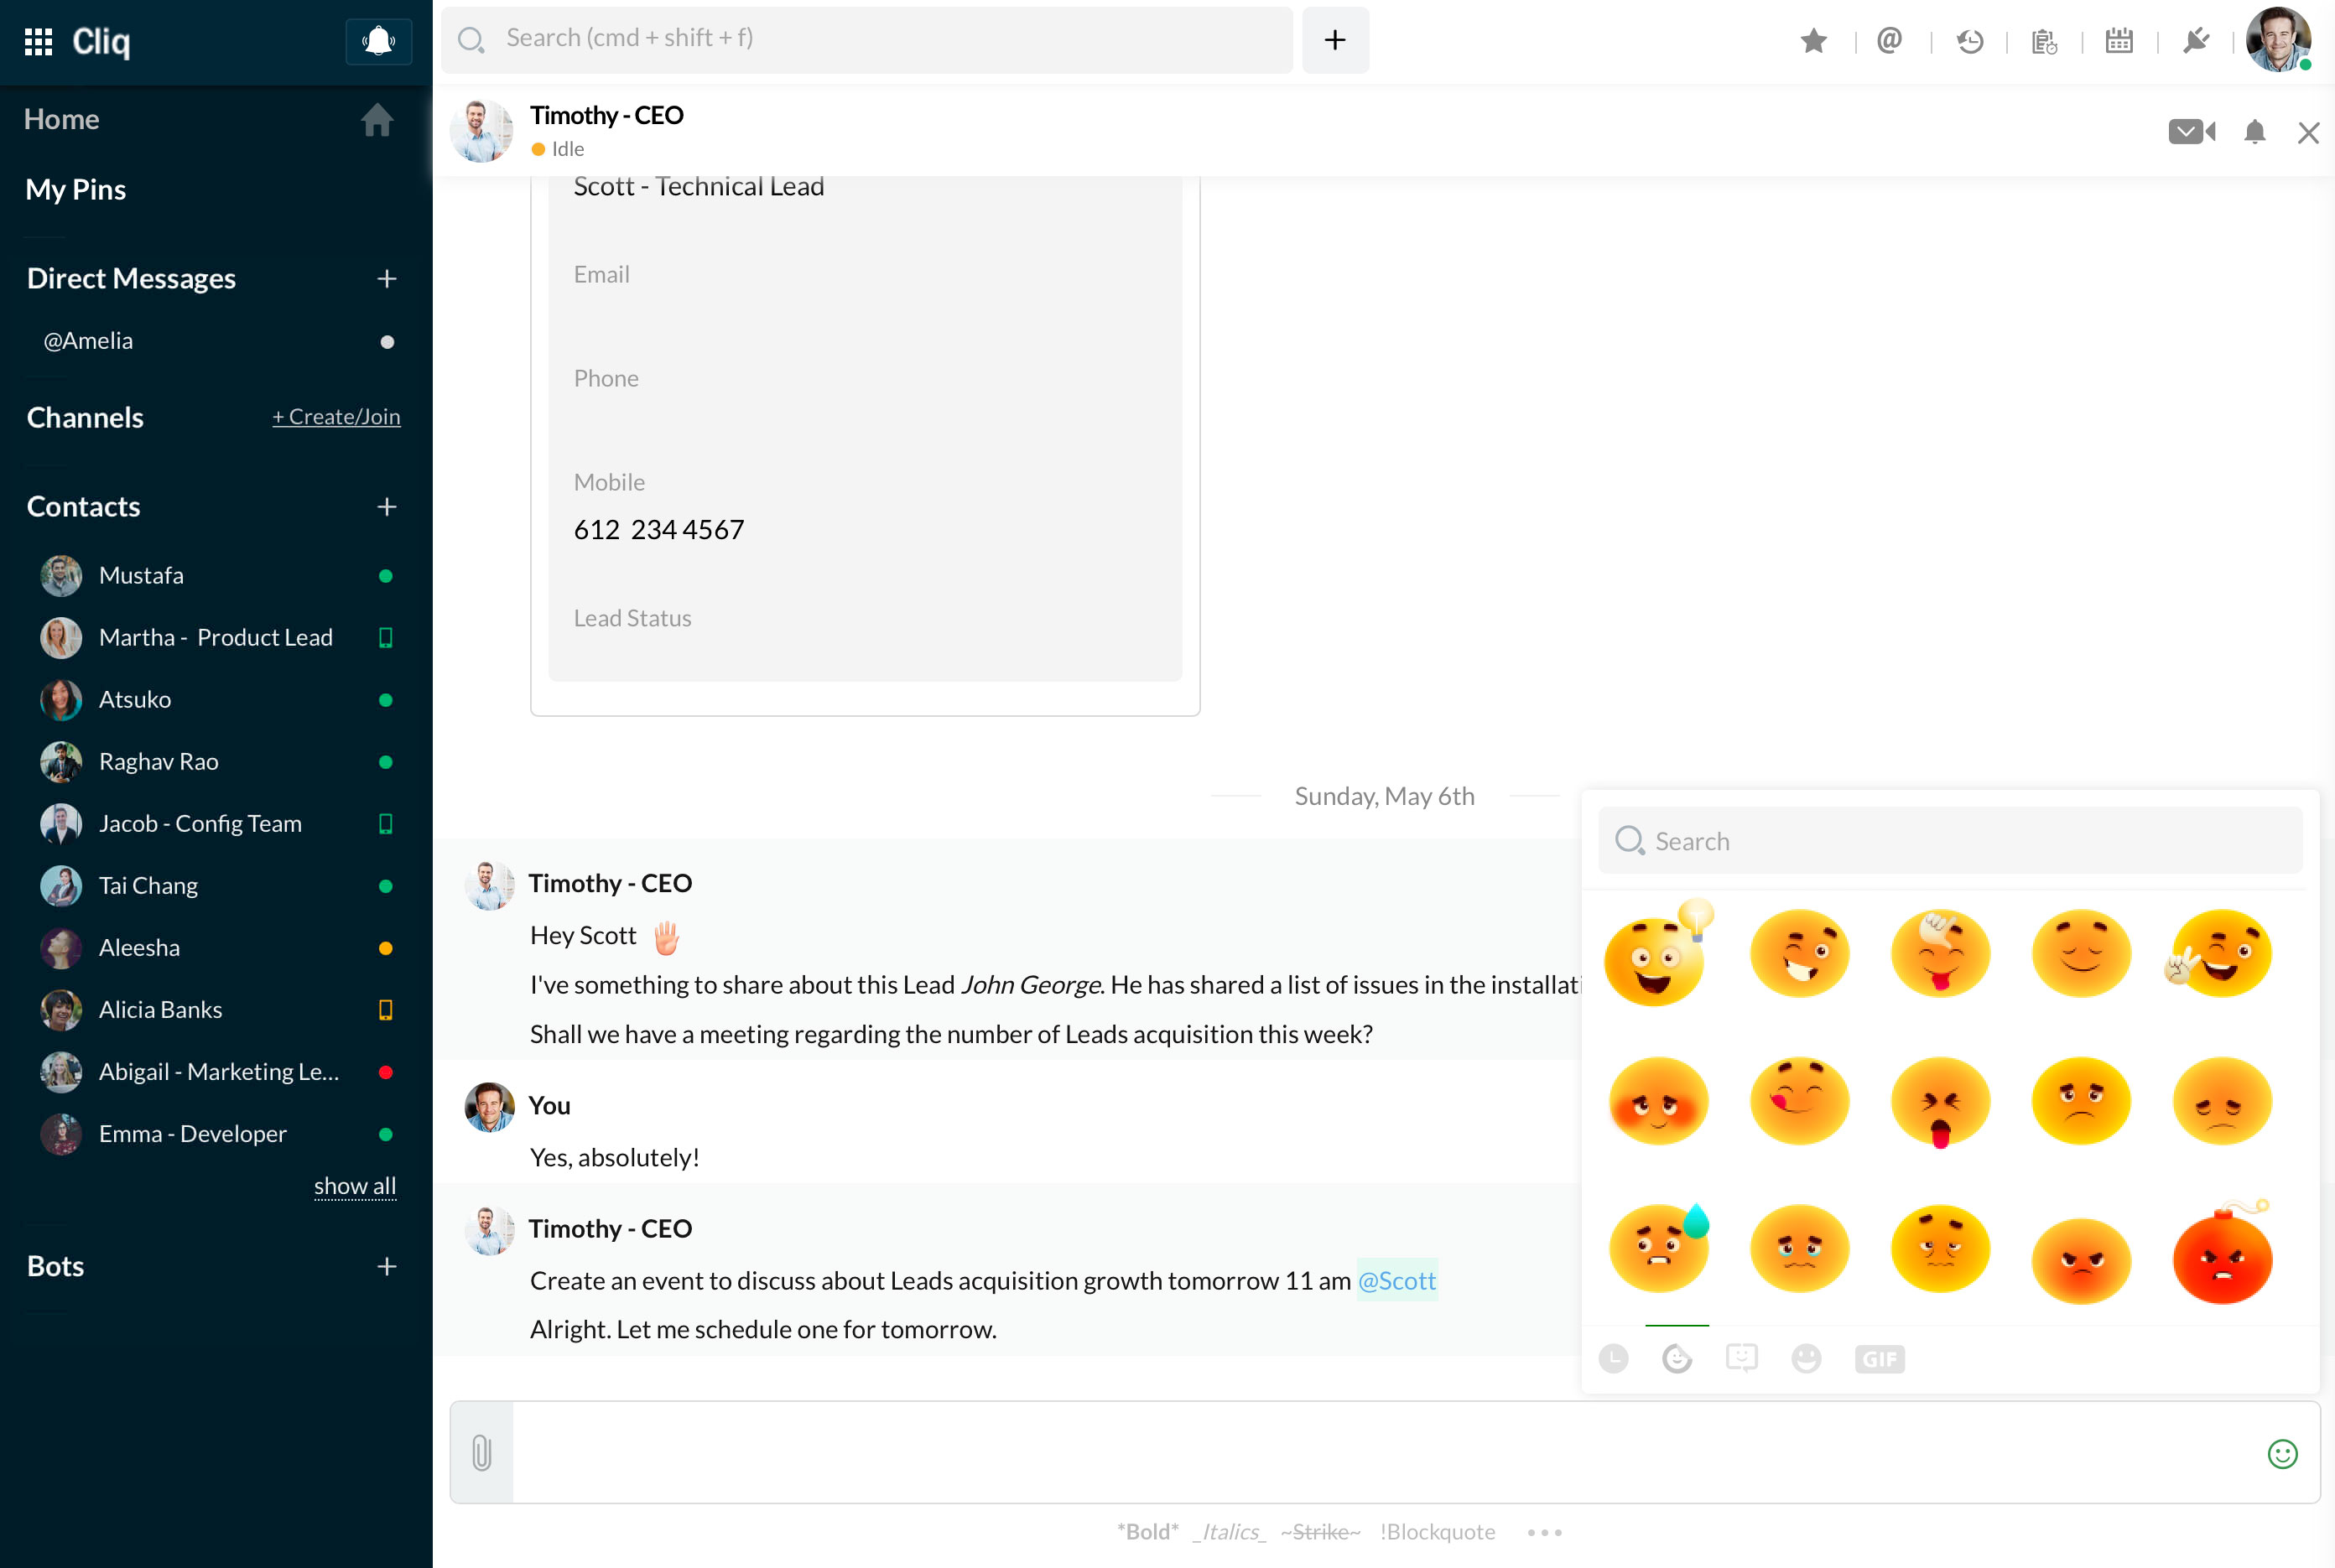Open mentions @ icon in top bar
The width and height of the screenshot is (2335, 1568).
tap(1889, 41)
